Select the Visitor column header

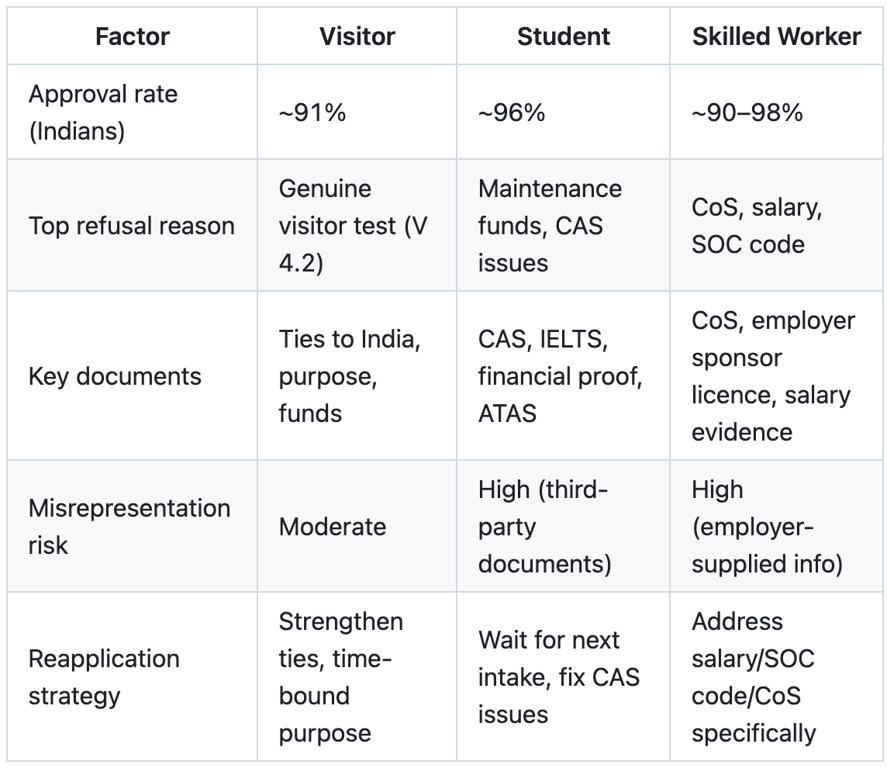pyautogui.click(x=357, y=36)
